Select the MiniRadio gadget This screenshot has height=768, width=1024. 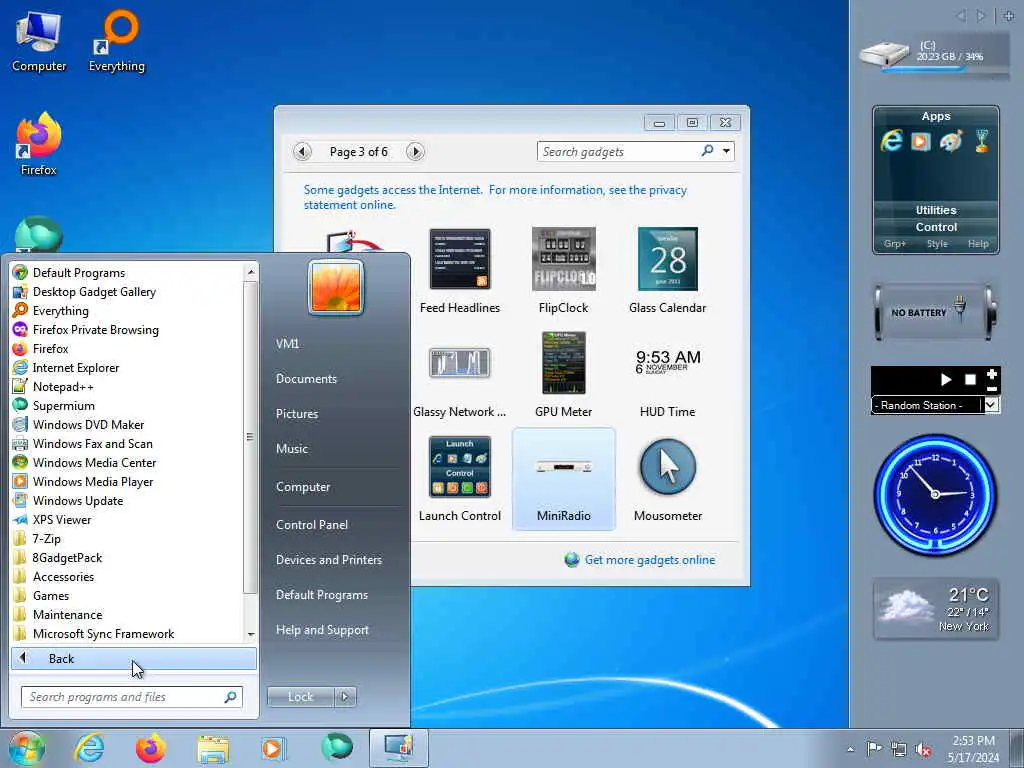click(564, 479)
